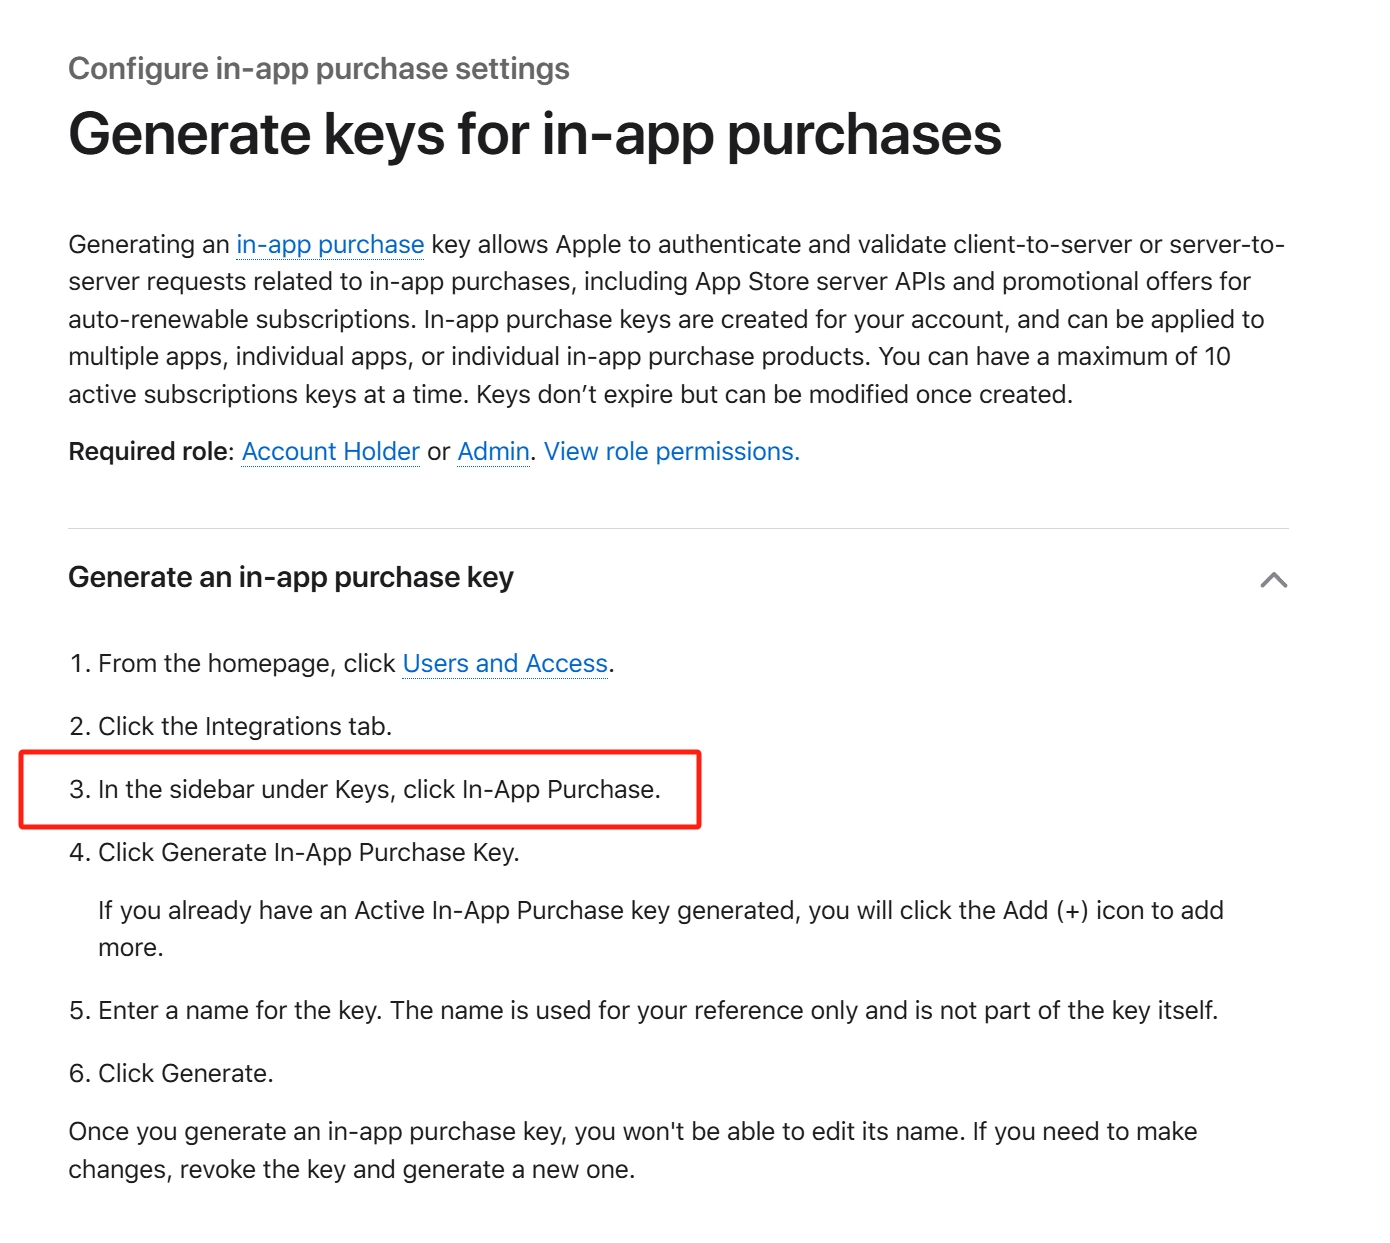Open the Users and Access link
The width and height of the screenshot is (1390, 1243).
point(505,664)
